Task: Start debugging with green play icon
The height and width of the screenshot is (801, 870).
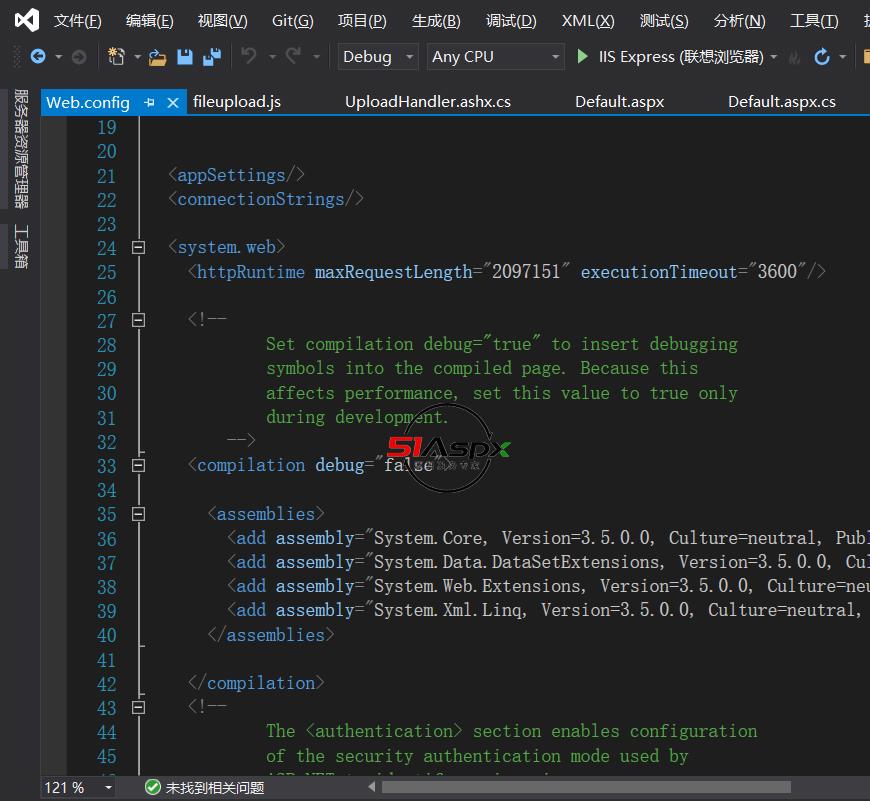Action: click(x=582, y=56)
